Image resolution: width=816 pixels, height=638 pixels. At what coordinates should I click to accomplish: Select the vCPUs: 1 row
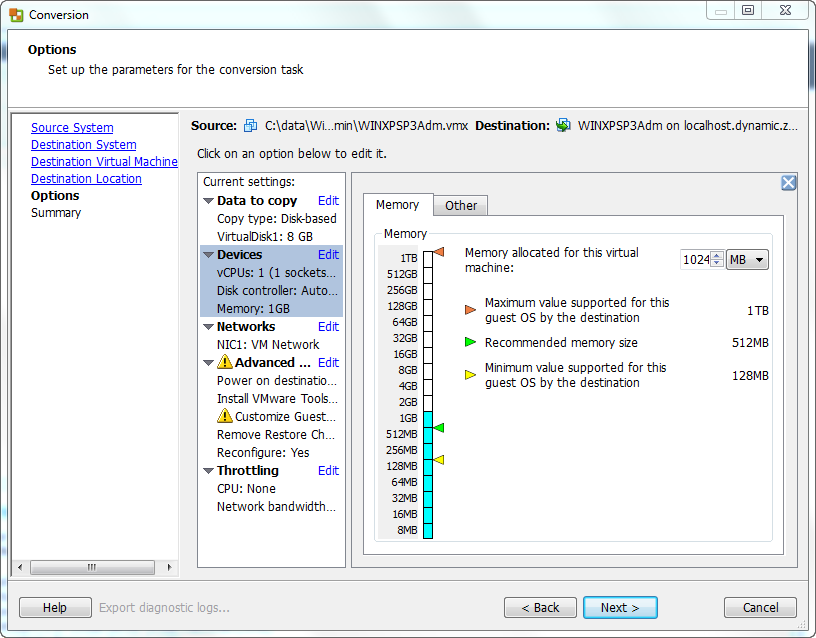click(x=276, y=273)
